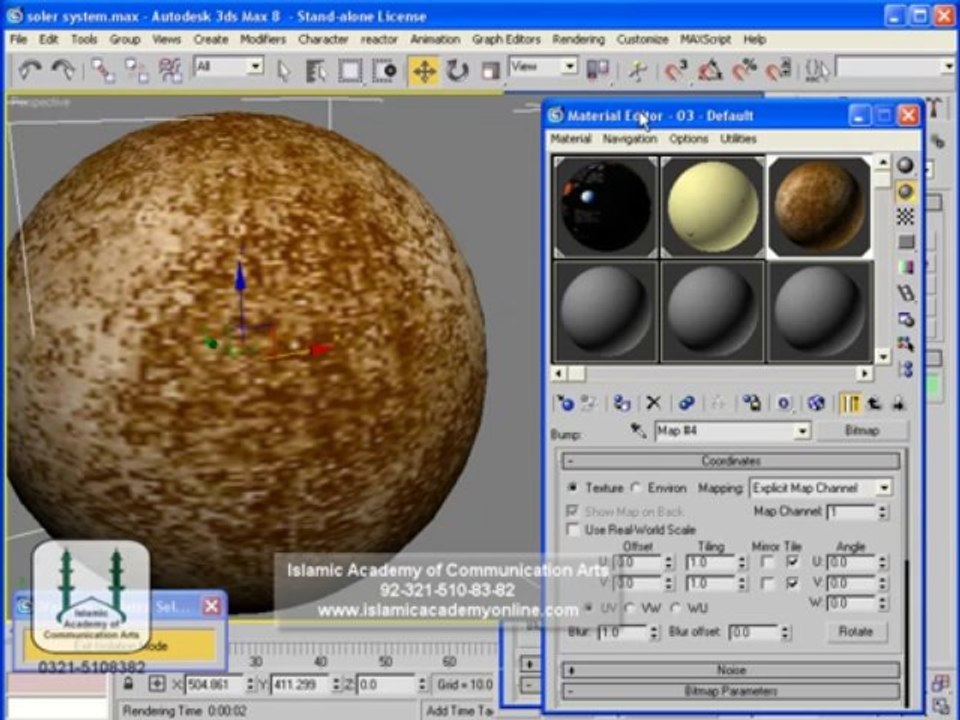Image resolution: width=960 pixels, height=720 pixels.
Task: Choose the Select Object arrow tool
Action: click(283, 71)
